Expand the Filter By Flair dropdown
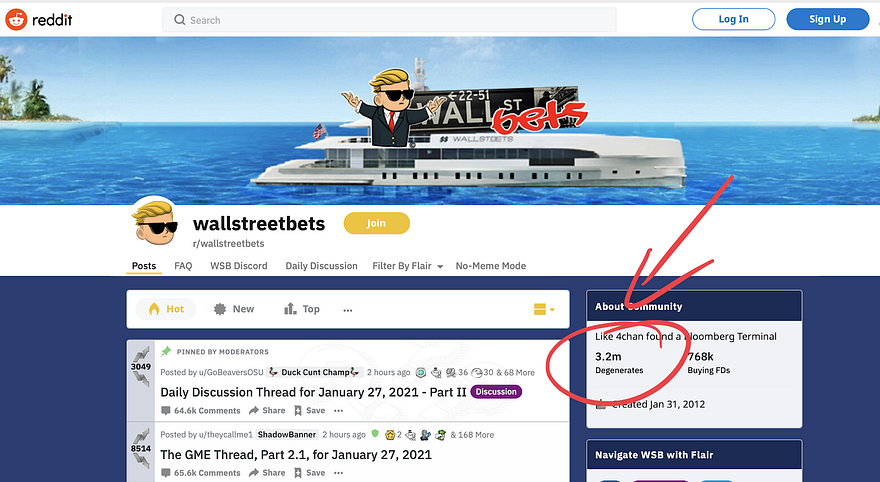 coord(407,266)
